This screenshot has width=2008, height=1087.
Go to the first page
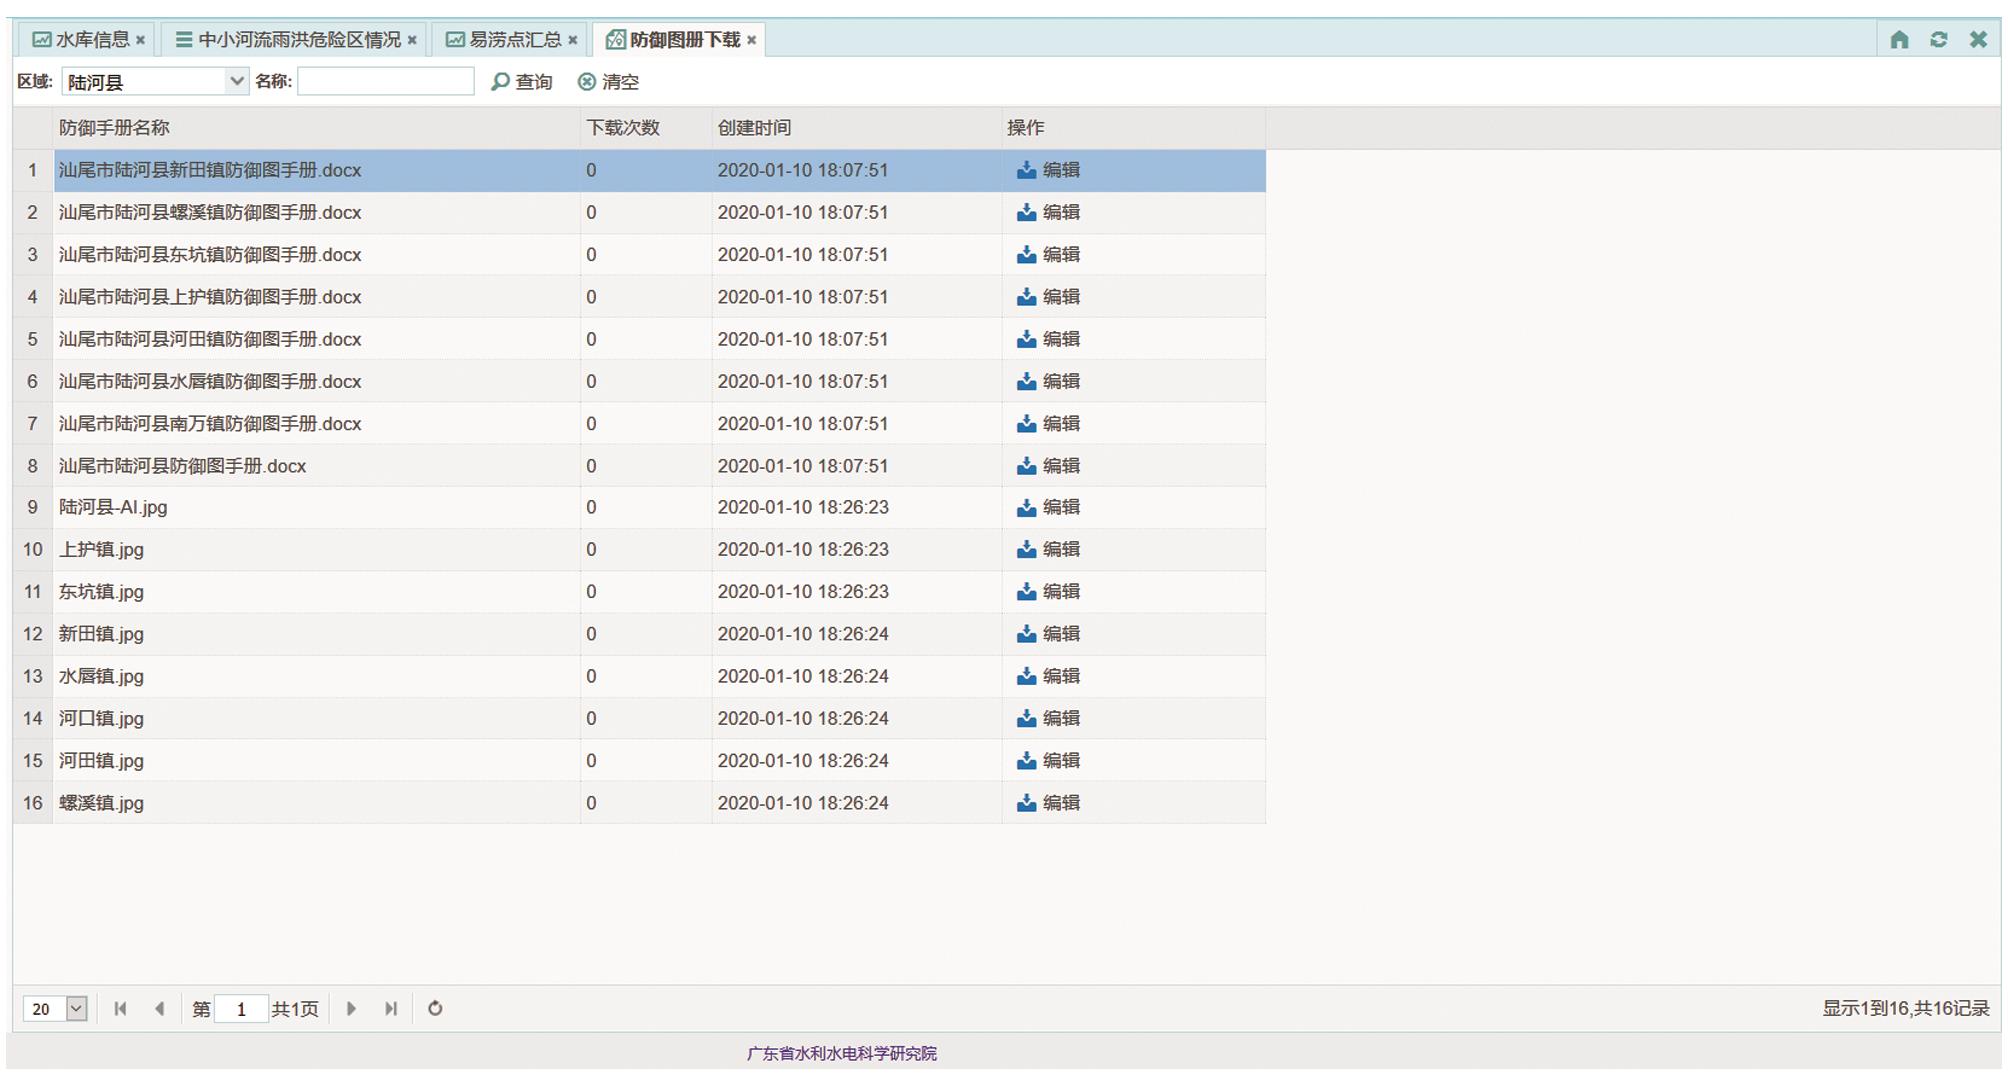[x=120, y=1009]
